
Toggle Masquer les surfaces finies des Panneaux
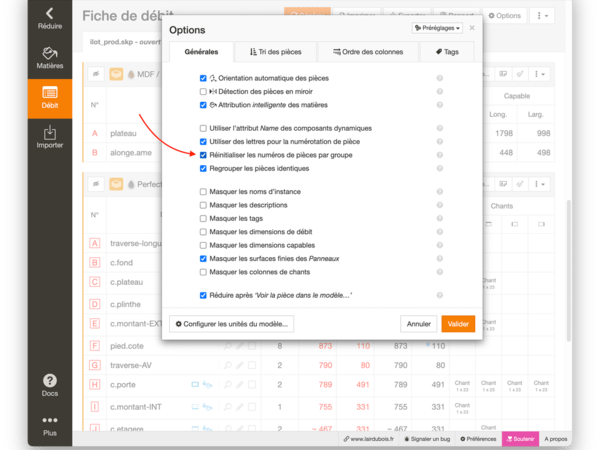click(204, 258)
